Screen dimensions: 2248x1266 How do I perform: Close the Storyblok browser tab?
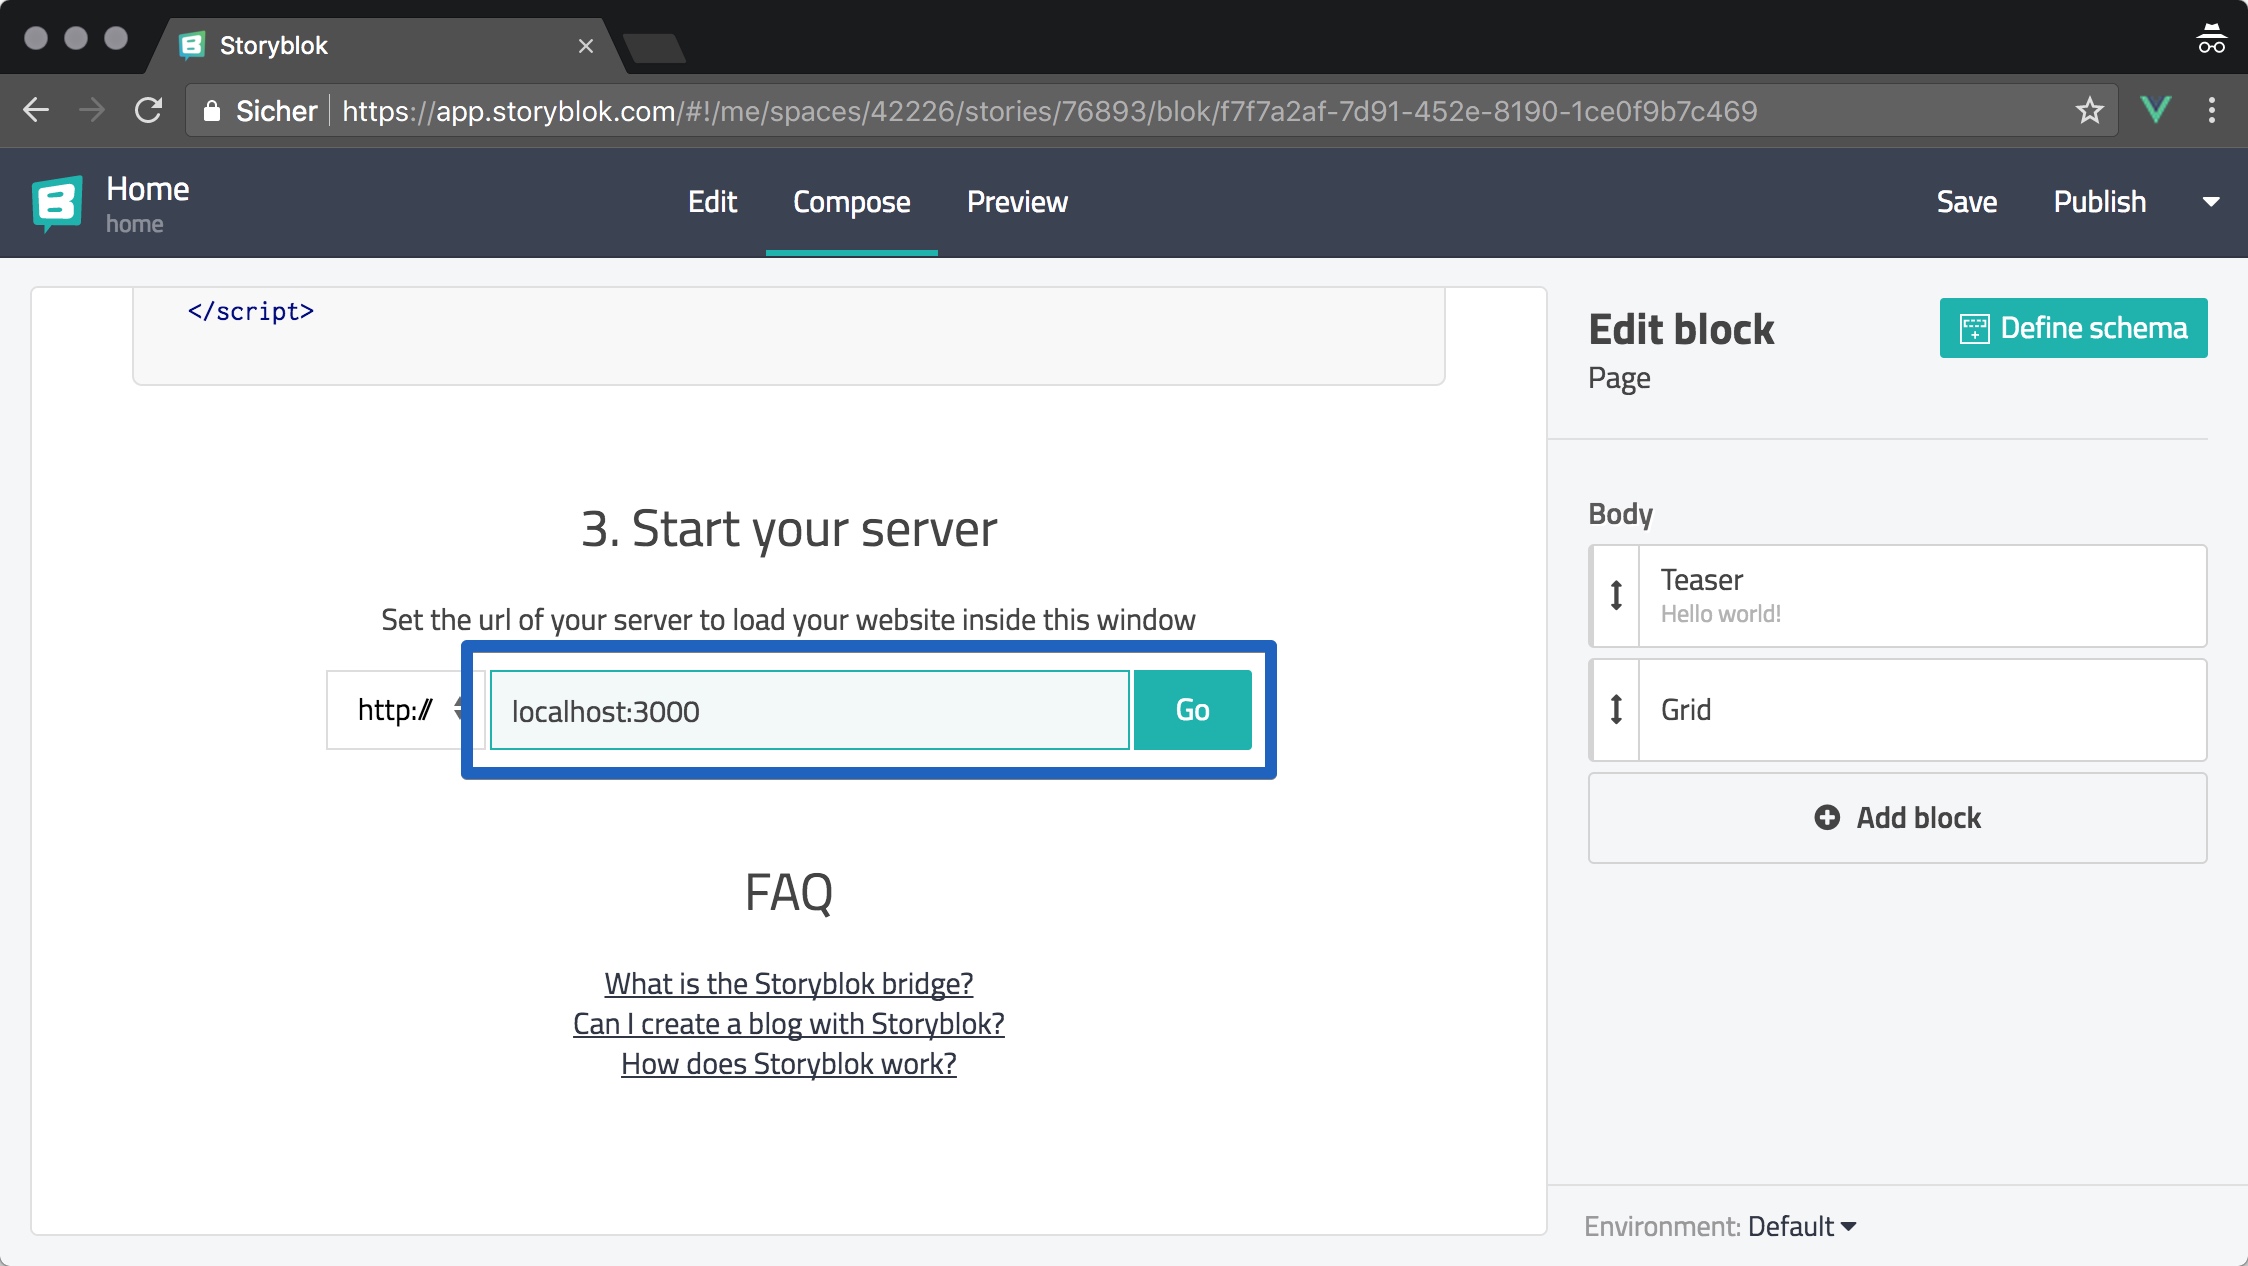(x=586, y=46)
